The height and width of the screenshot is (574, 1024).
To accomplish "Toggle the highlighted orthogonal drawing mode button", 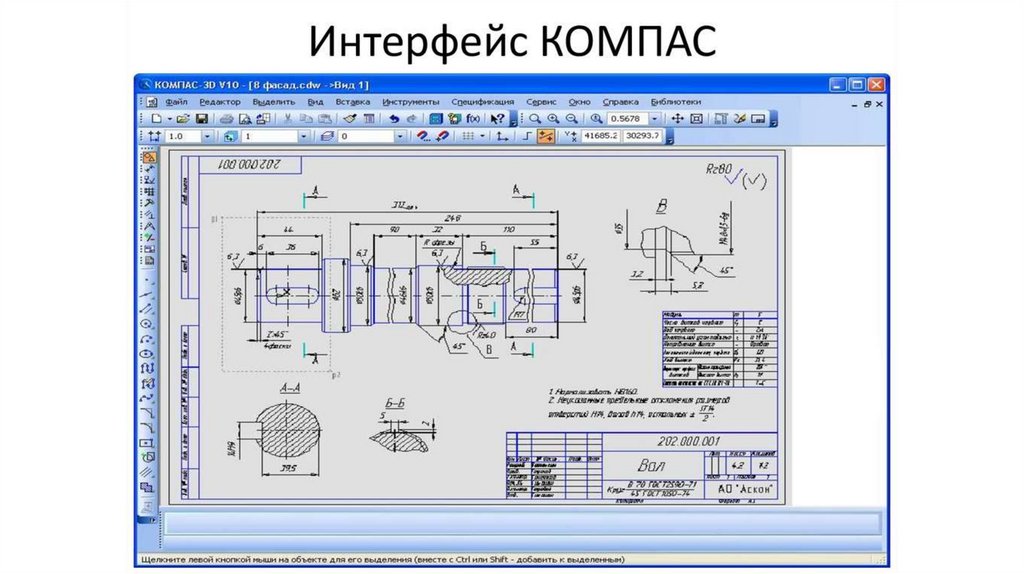I will (x=545, y=136).
